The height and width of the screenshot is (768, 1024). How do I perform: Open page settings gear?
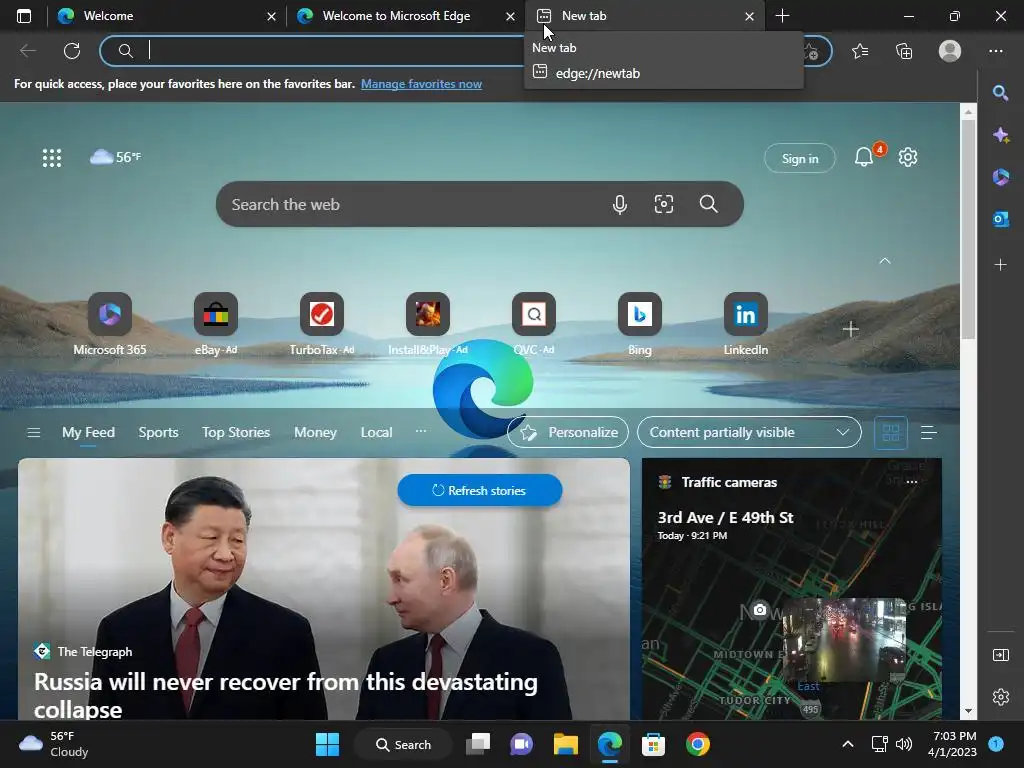tap(908, 157)
